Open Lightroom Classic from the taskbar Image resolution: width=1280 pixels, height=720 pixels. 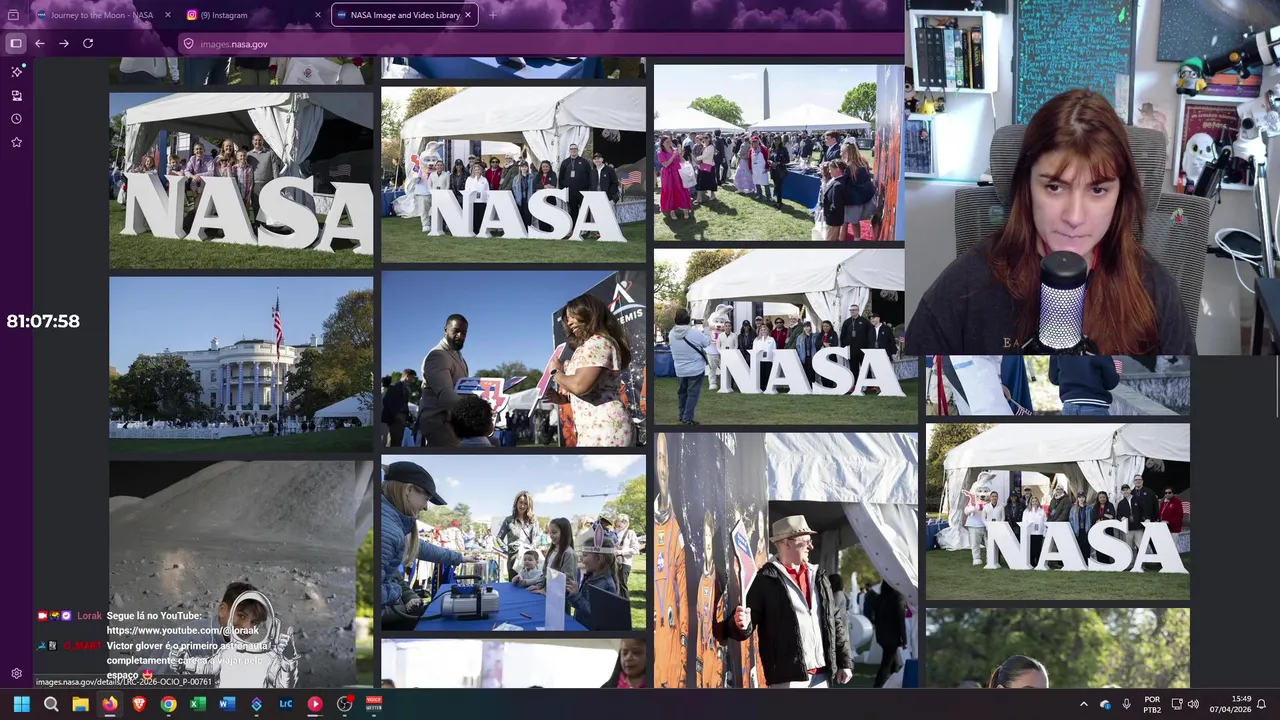[x=286, y=704]
